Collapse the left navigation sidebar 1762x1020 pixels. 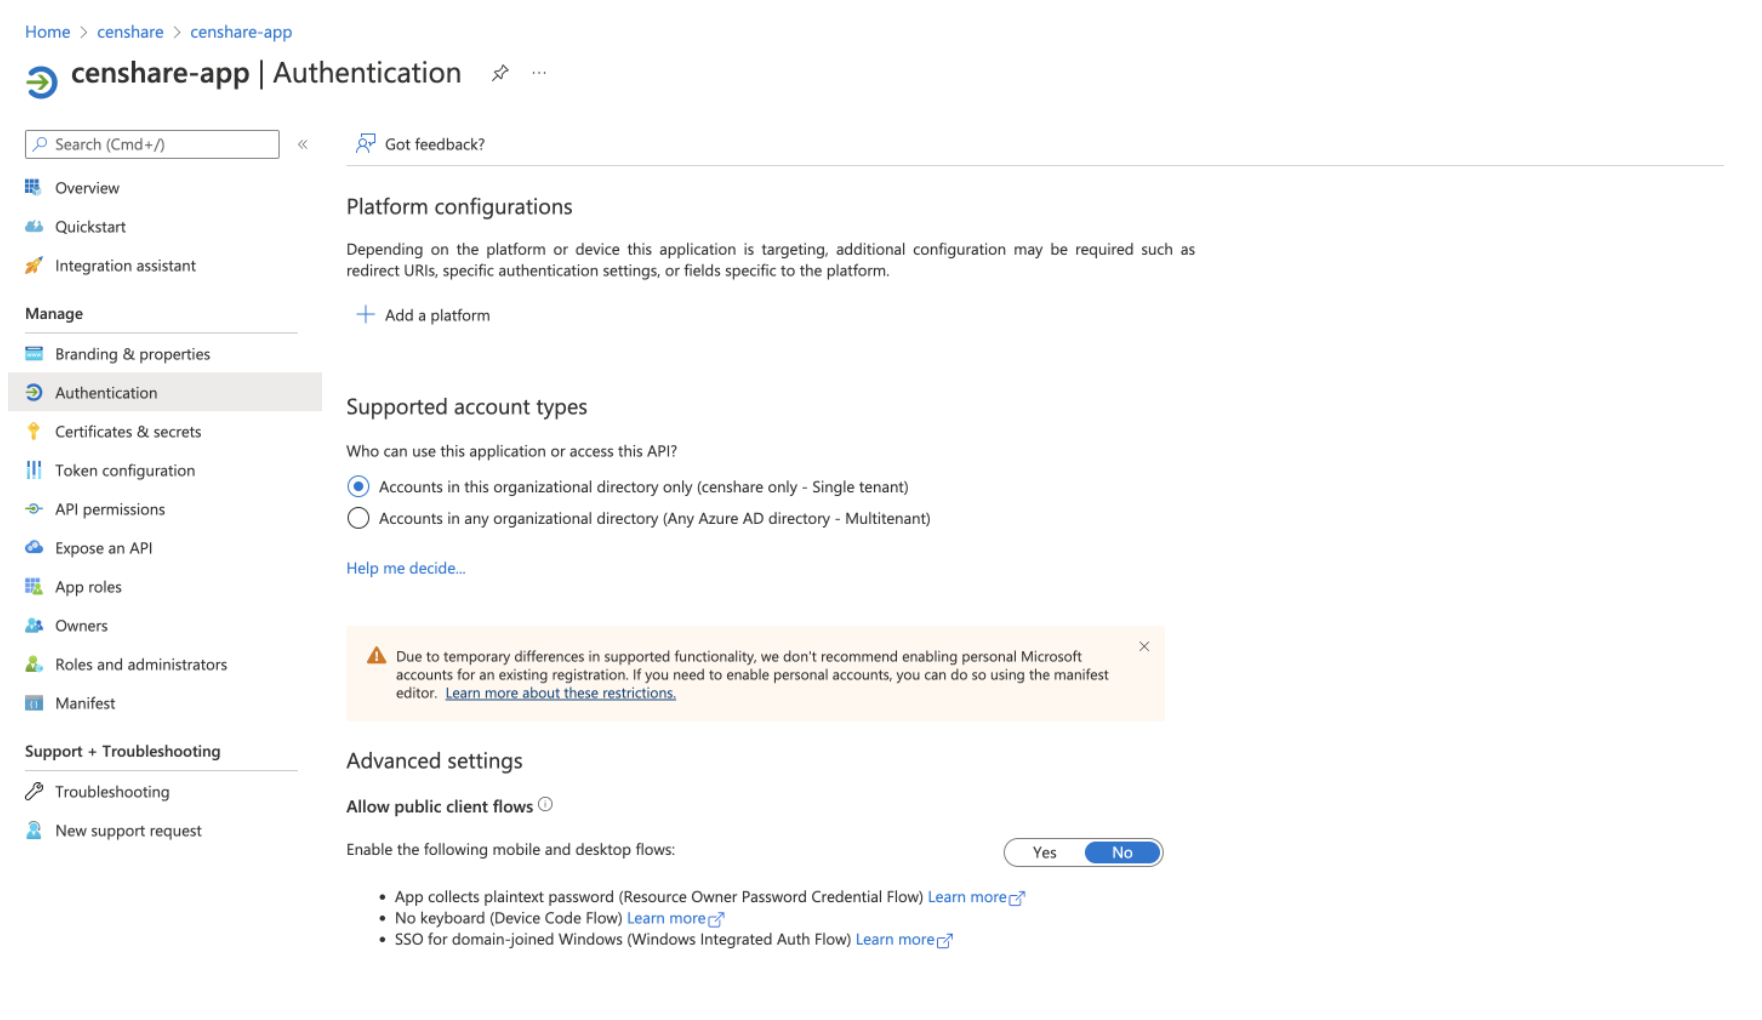point(302,144)
